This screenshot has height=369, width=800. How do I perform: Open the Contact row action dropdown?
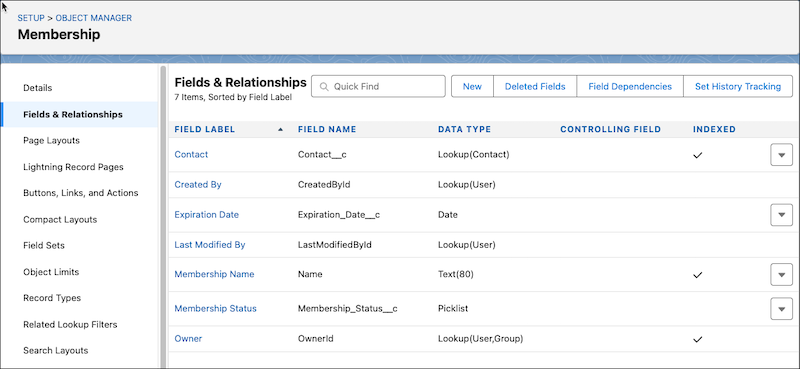[x=781, y=155]
